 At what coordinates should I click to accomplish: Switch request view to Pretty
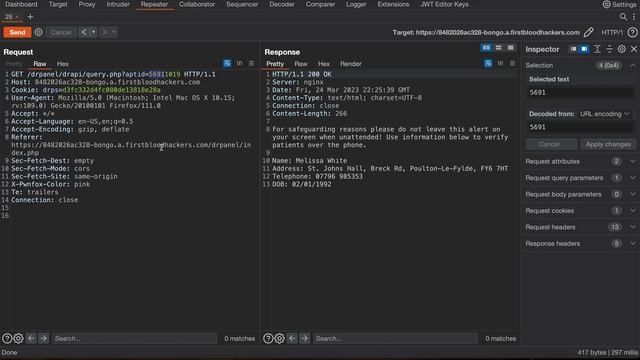[14, 64]
